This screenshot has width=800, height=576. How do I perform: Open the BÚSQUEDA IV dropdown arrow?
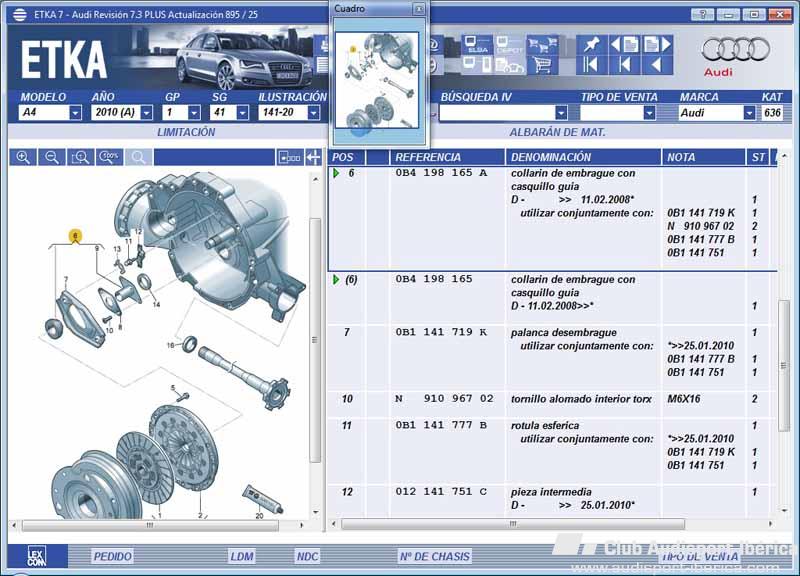tap(561, 113)
